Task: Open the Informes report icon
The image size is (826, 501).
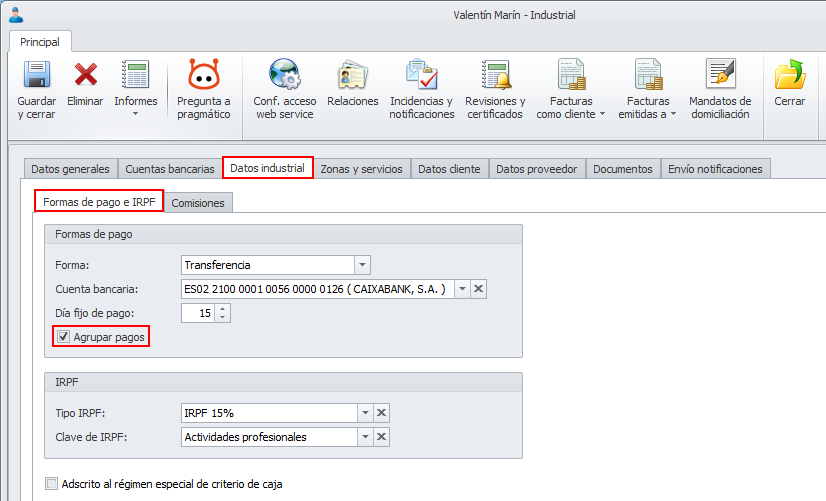Action: click(x=135, y=74)
